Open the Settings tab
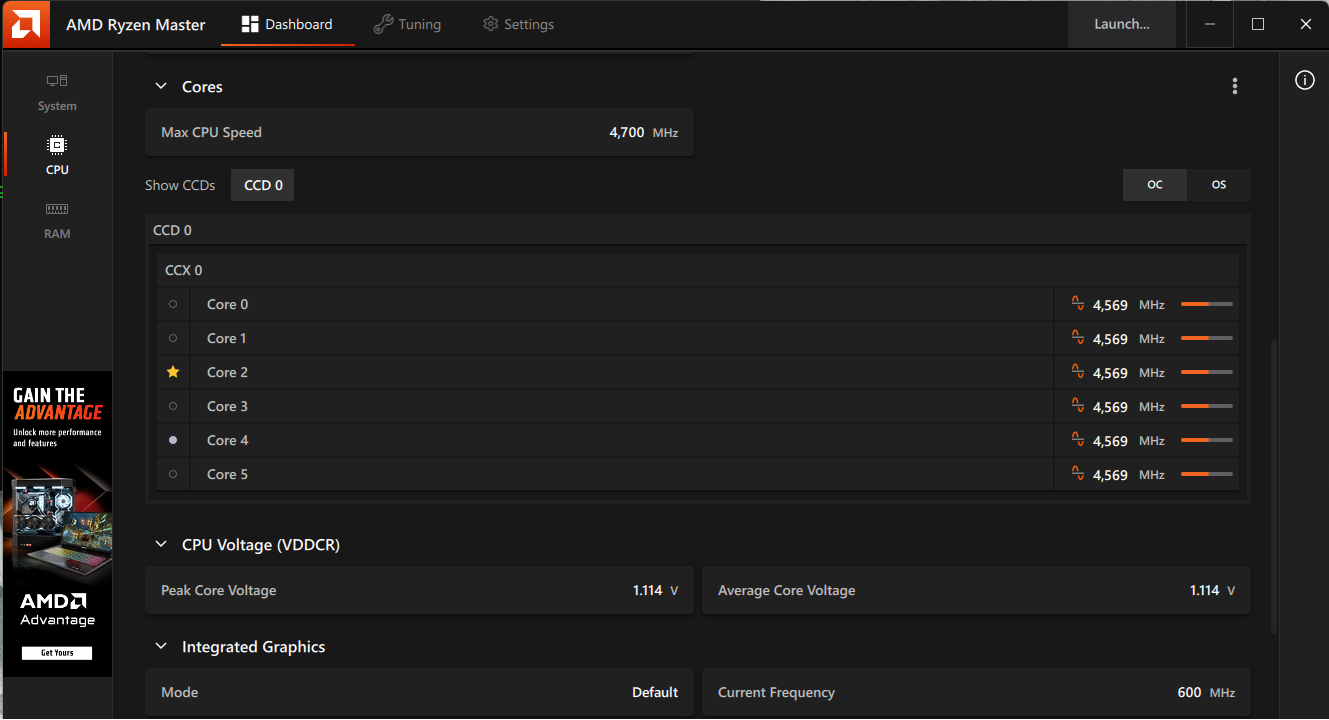This screenshot has height=720, width=1329. pos(518,24)
